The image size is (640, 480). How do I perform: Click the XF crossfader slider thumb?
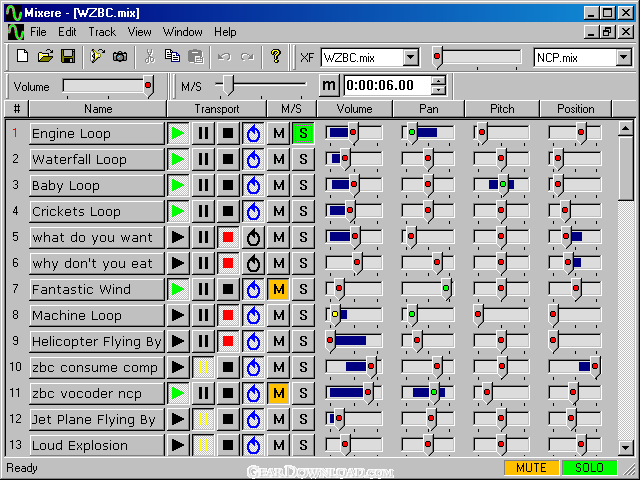tap(437, 57)
